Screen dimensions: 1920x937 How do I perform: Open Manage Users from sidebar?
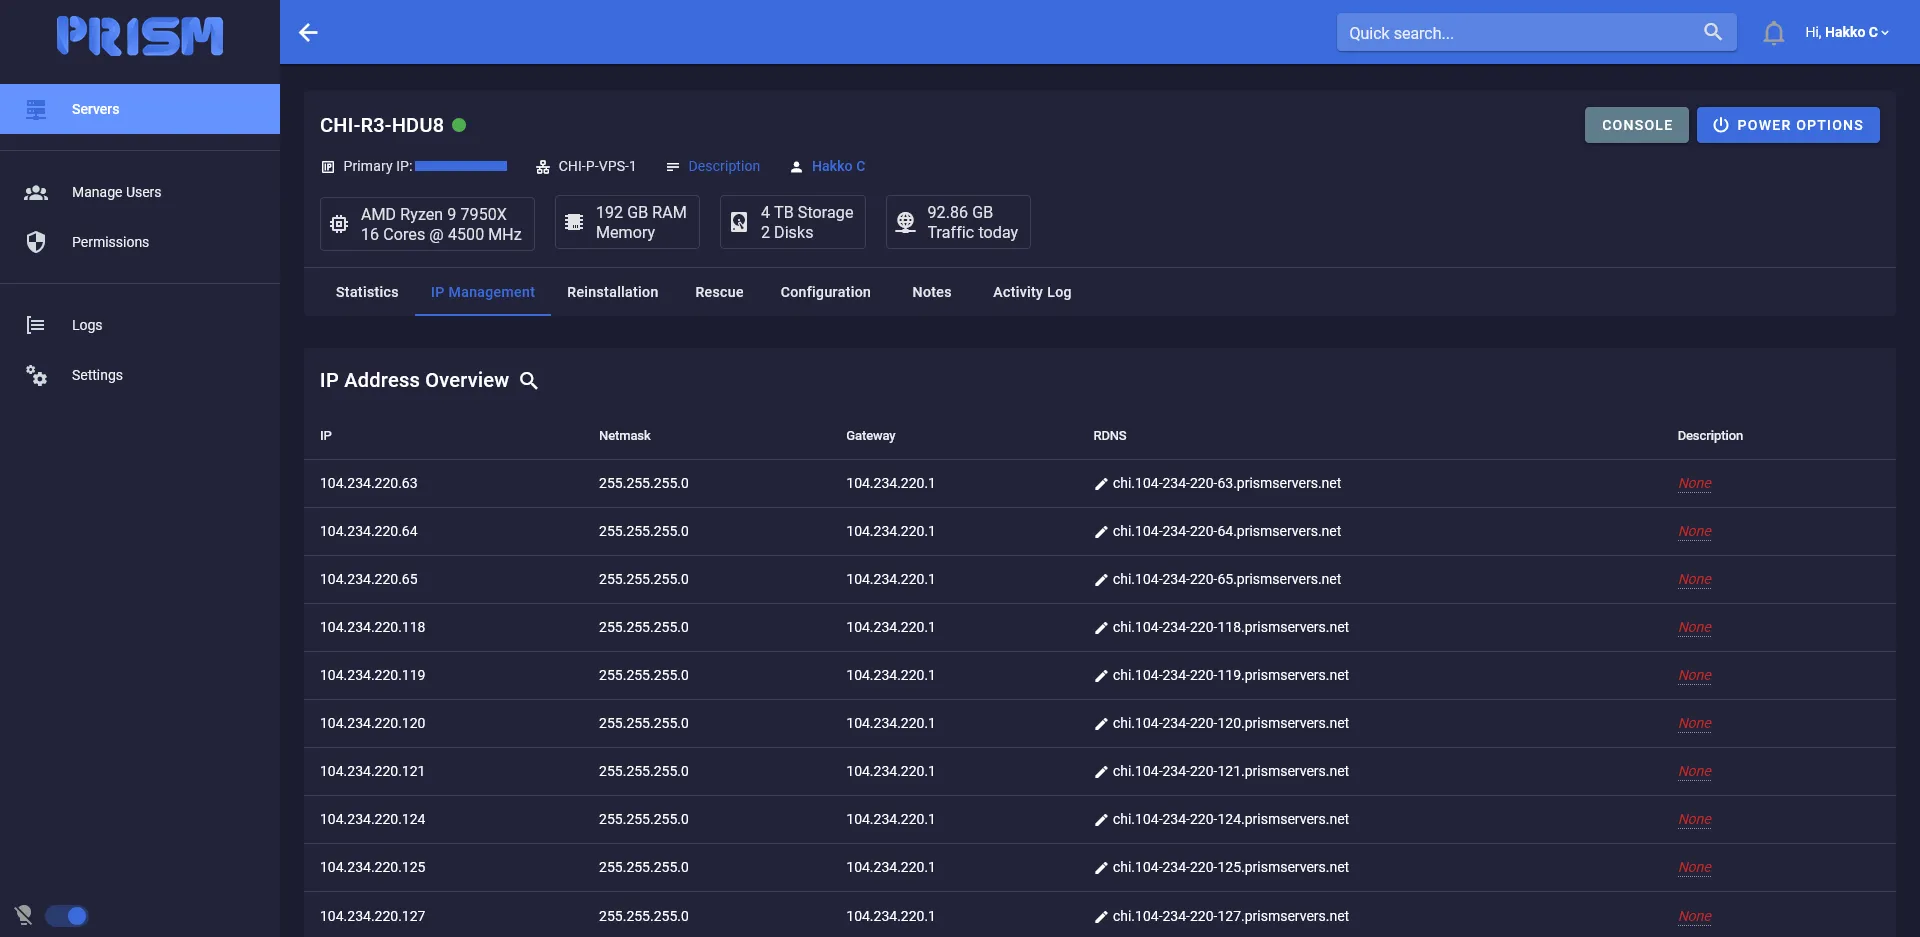click(116, 192)
